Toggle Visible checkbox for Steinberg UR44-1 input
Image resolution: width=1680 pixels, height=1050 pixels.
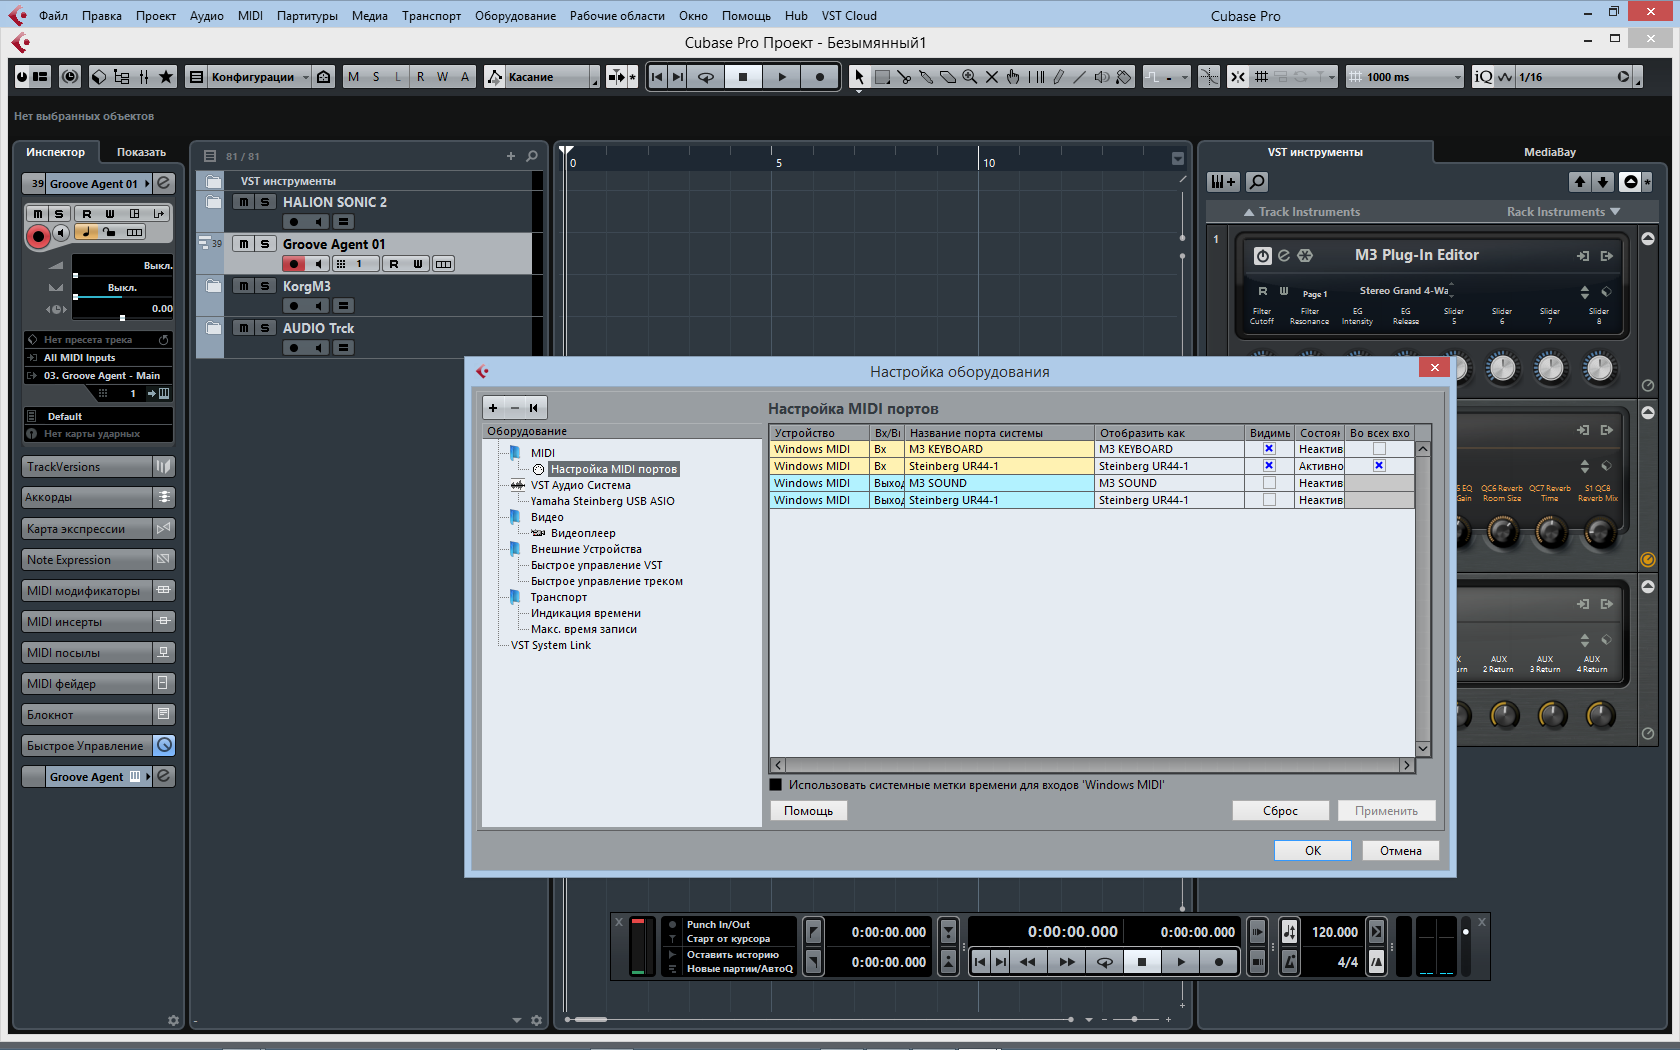click(x=1269, y=466)
